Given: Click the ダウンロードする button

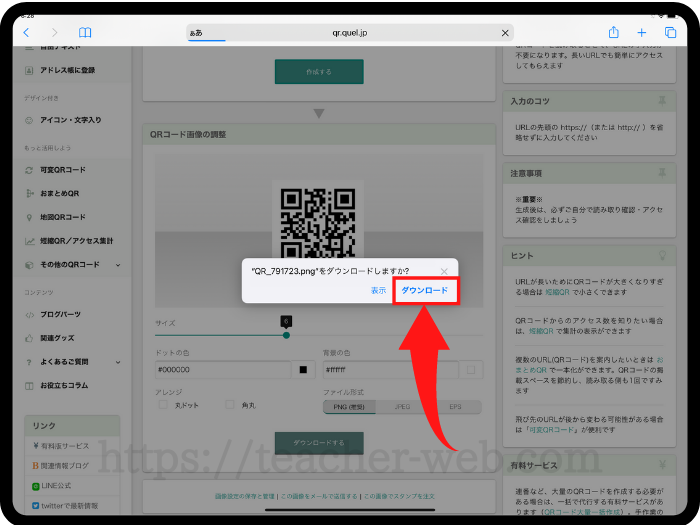Looking at the screenshot, I should coord(319,443).
